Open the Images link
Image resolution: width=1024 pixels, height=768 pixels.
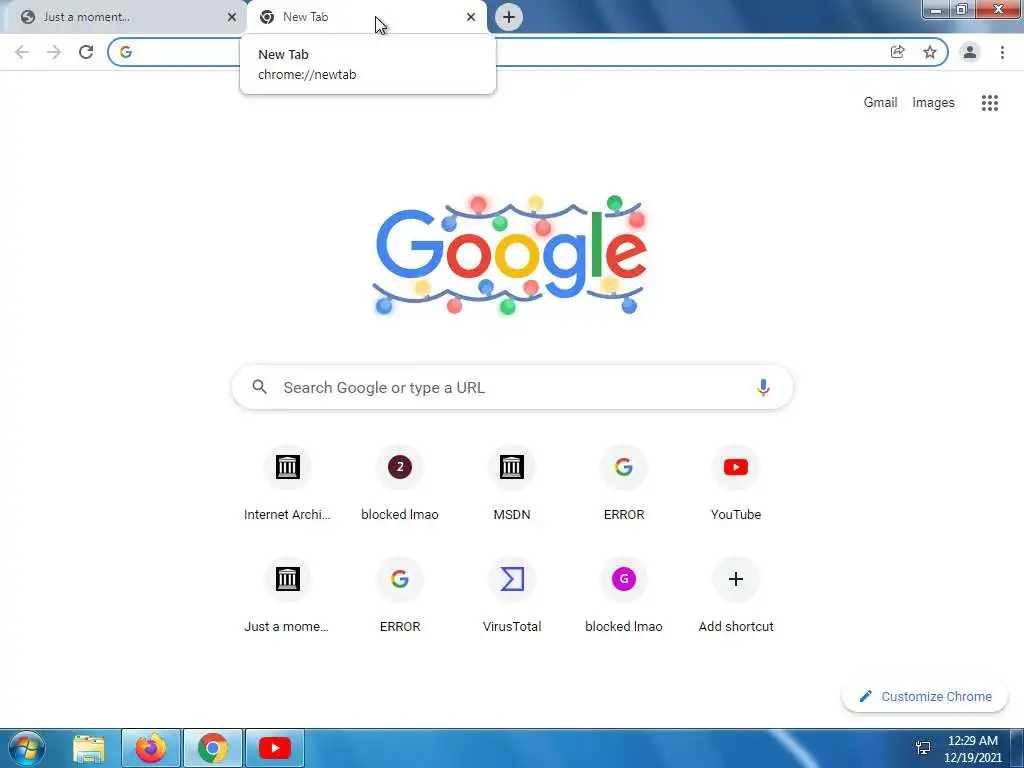click(933, 103)
